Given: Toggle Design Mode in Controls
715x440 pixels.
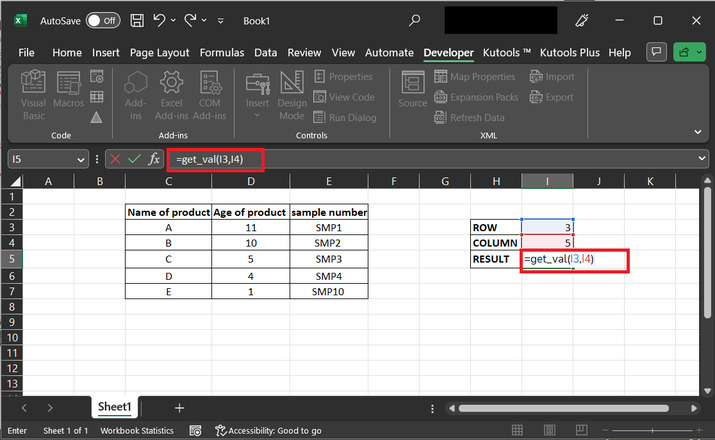Looking at the screenshot, I should tap(292, 92).
